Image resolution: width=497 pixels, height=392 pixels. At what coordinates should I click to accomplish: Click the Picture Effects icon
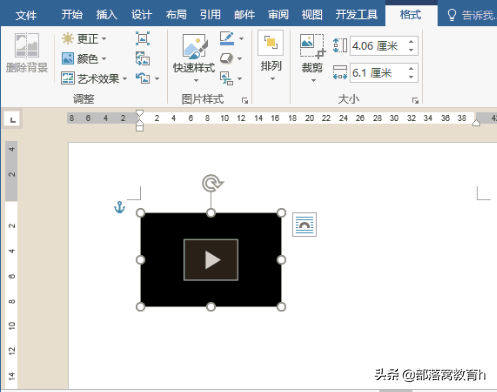point(226,58)
